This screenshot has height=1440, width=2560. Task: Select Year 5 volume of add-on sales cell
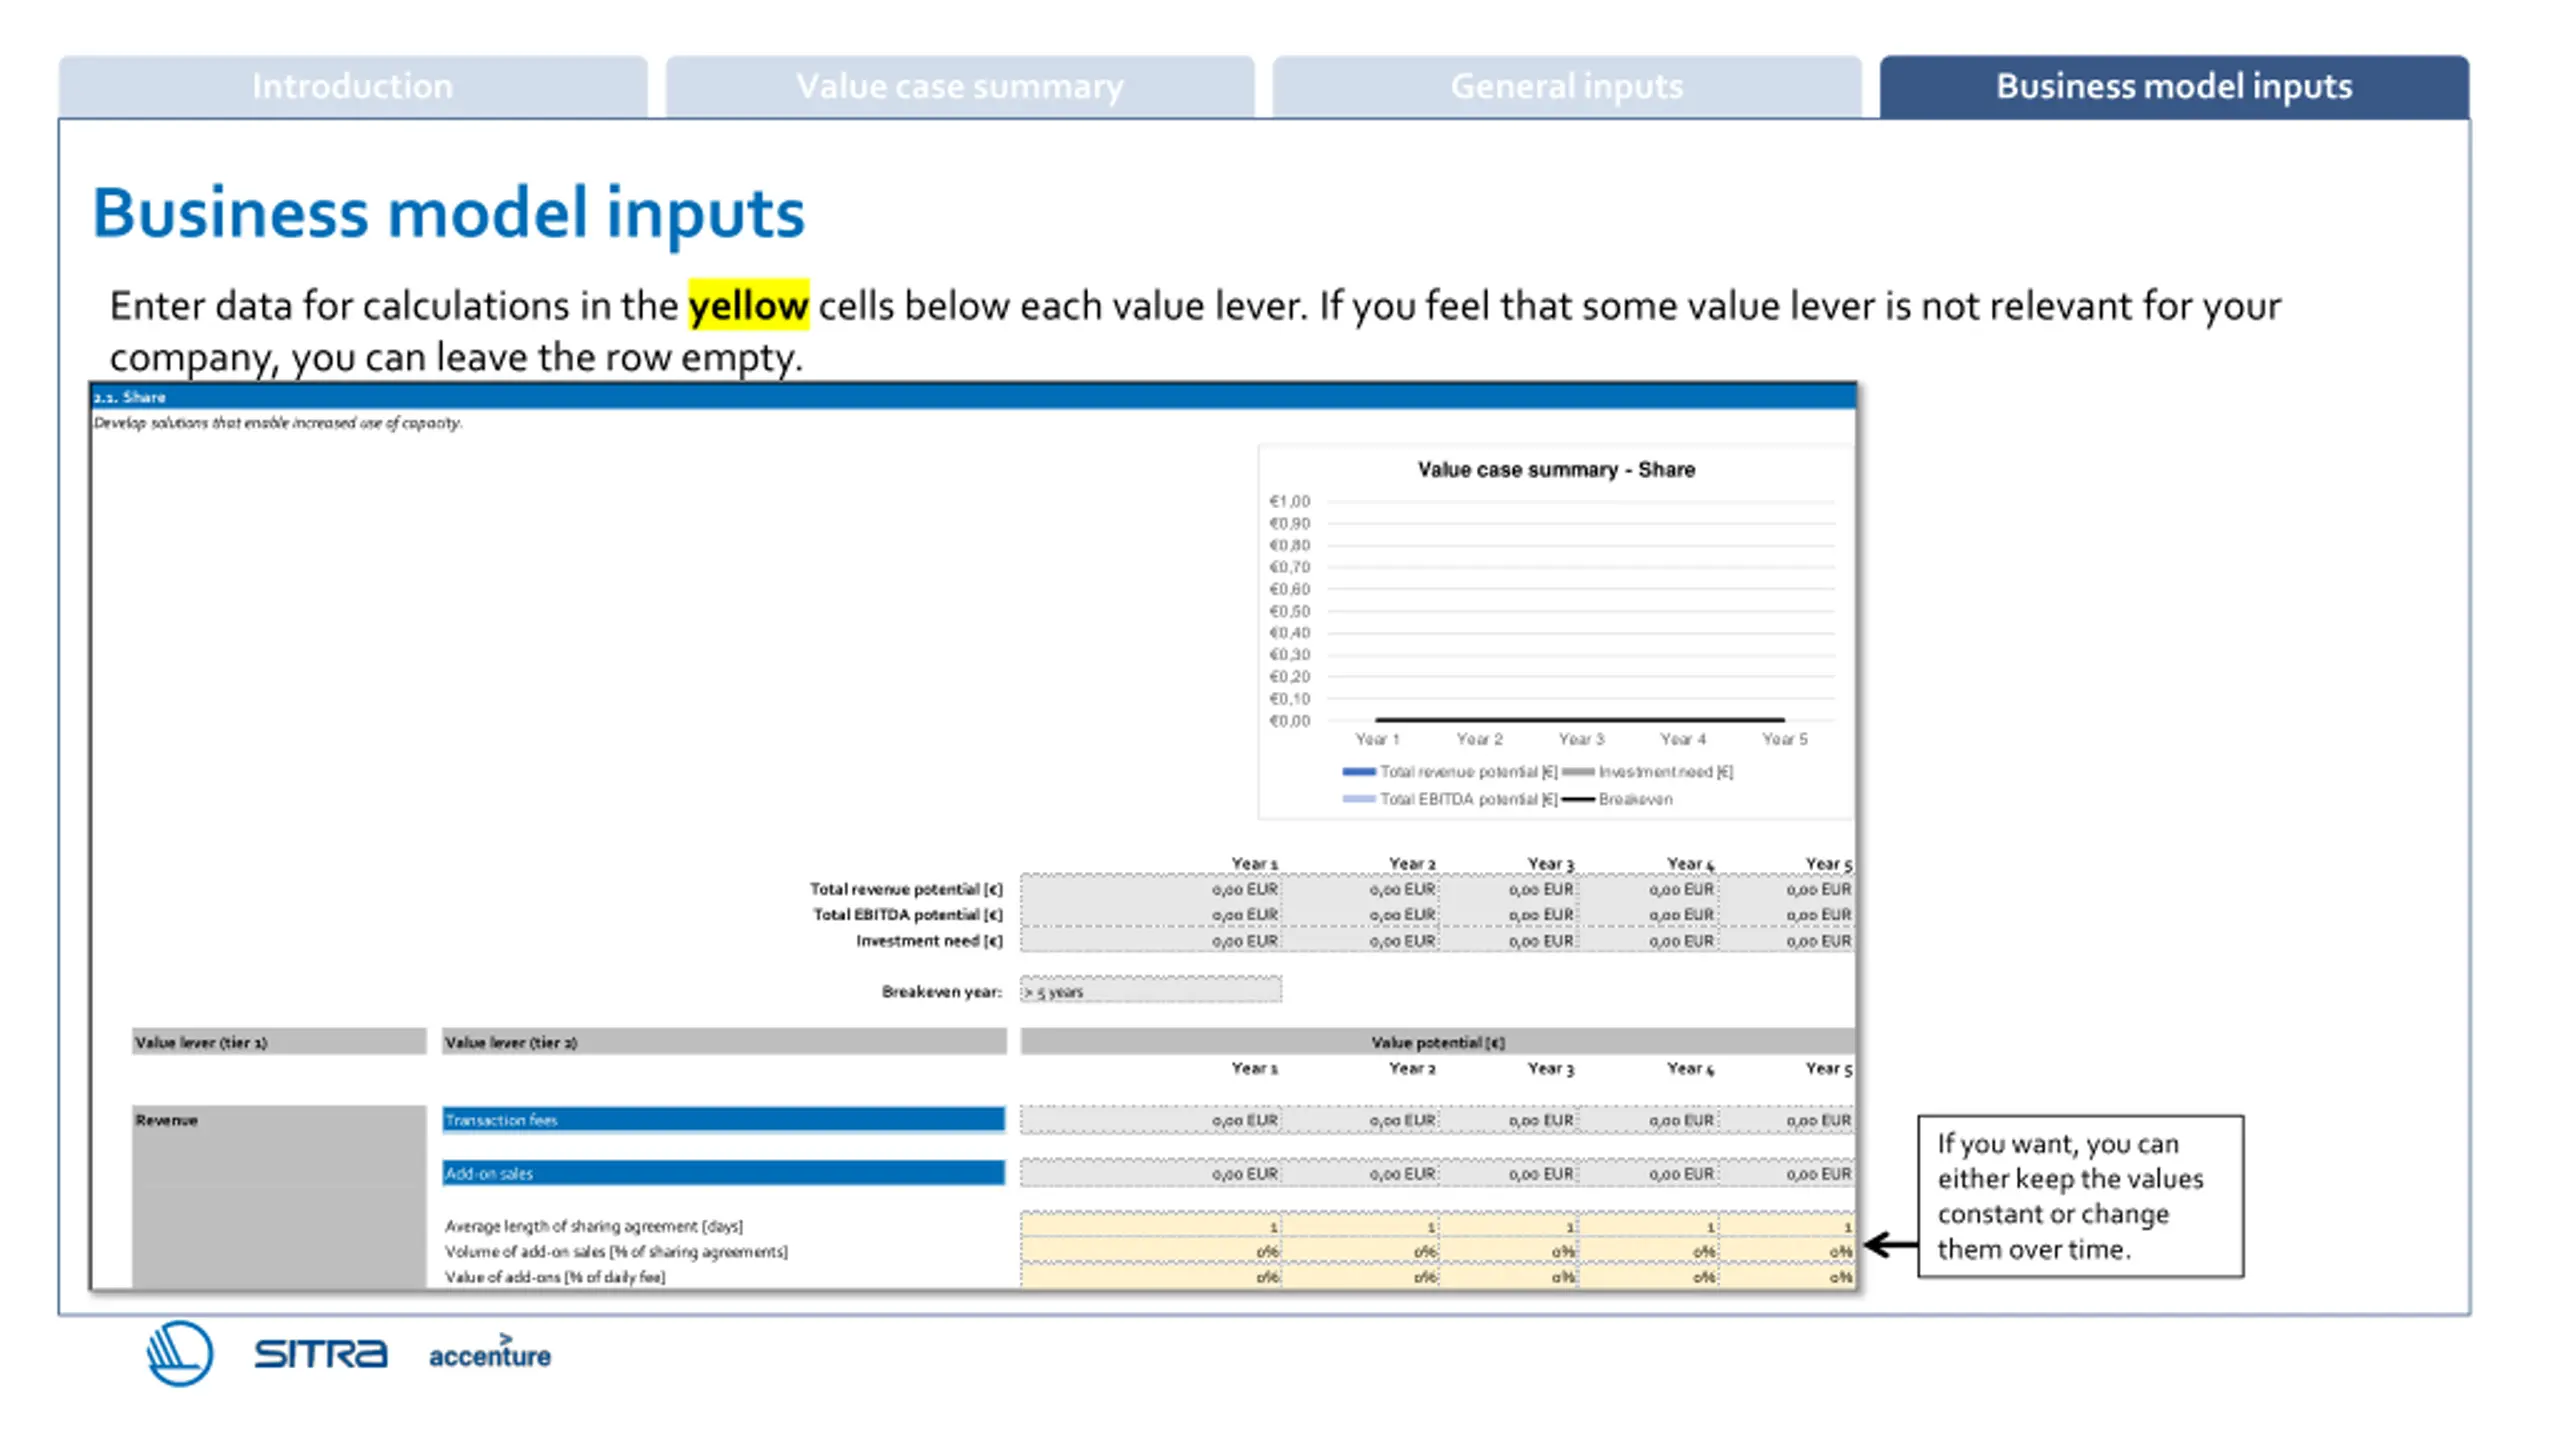tap(1787, 1251)
